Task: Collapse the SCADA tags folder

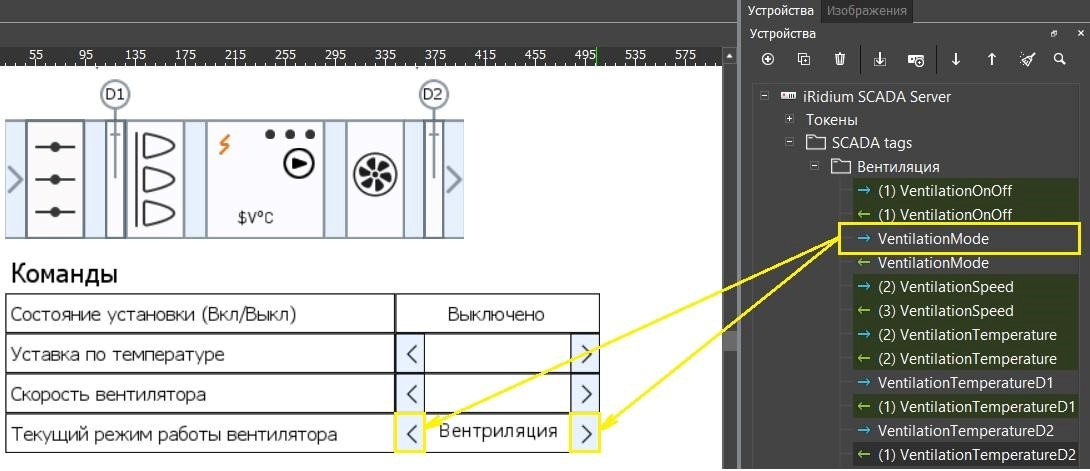Action: point(790,143)
